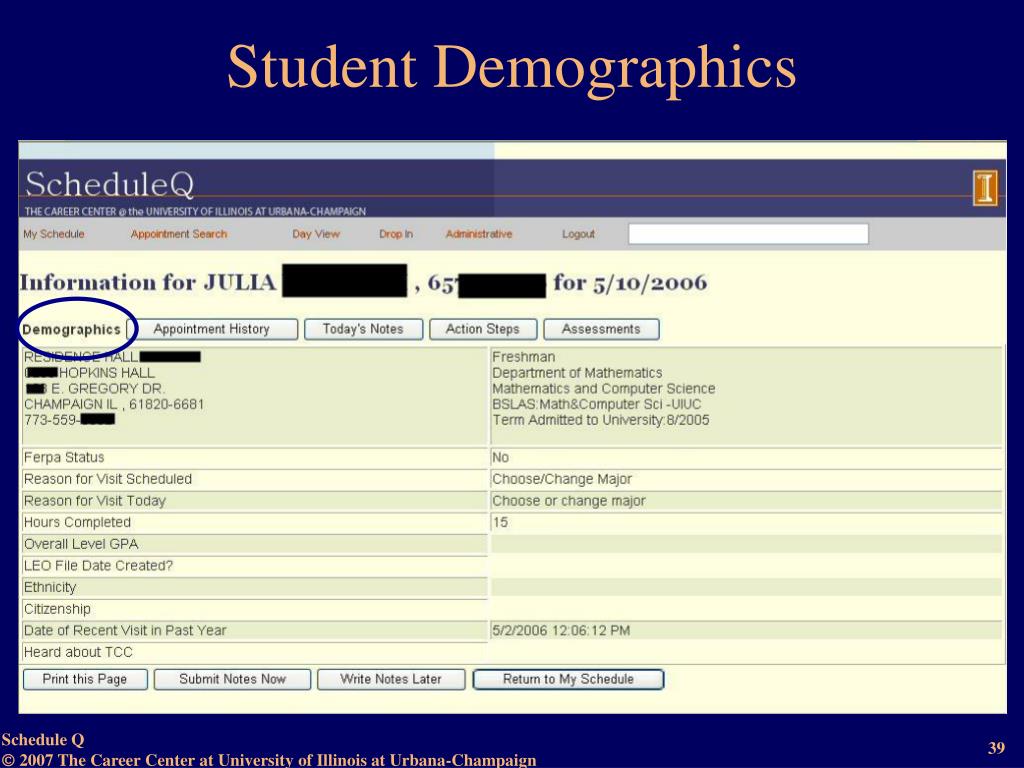Select the 'Freshman' class standing text

[x=524, y=357]
